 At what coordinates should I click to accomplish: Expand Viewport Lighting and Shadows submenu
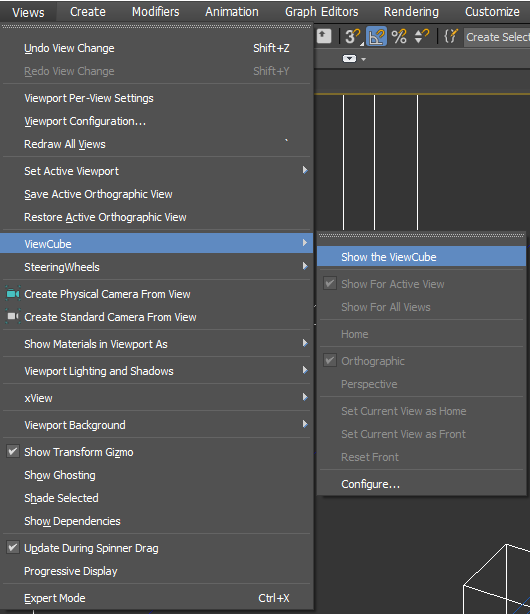click(x=157, y=371)
